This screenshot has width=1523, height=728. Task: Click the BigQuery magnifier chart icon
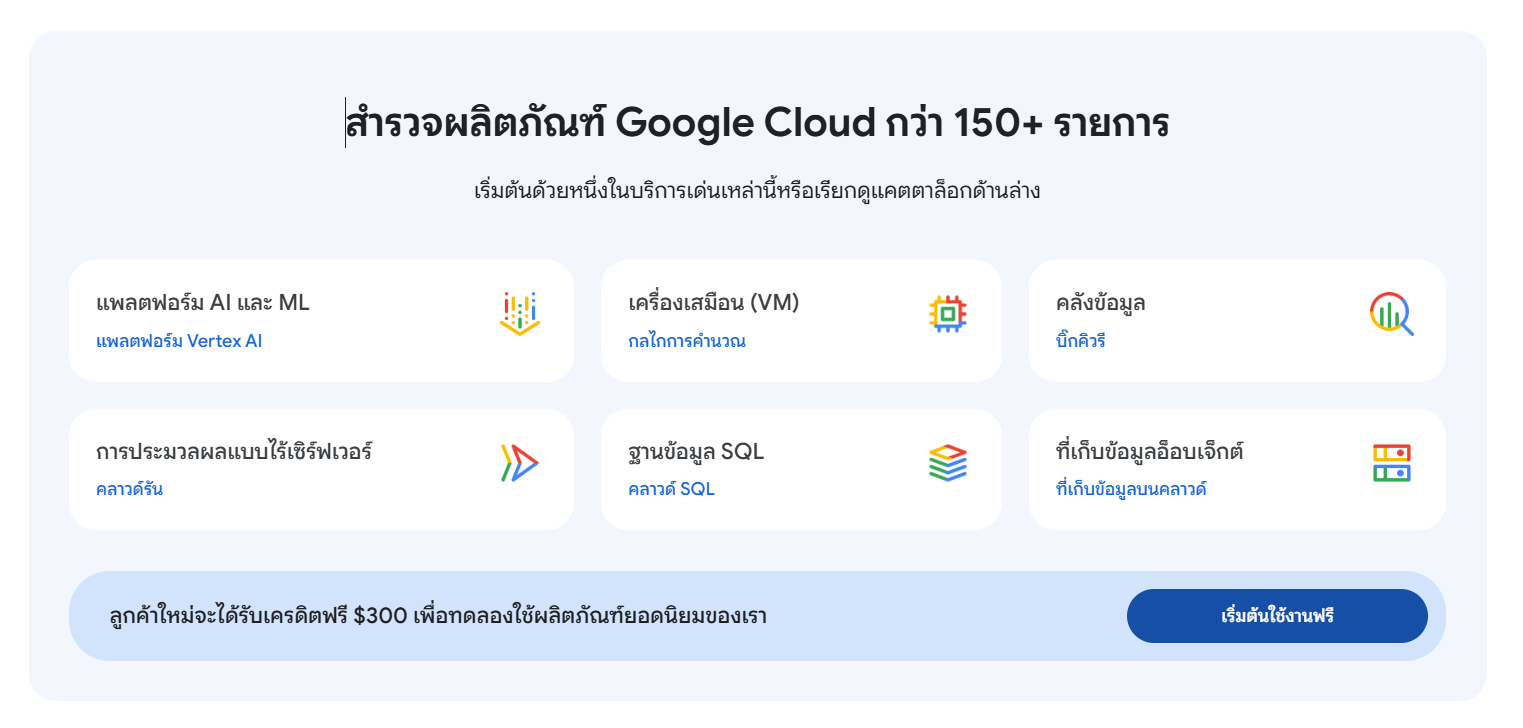[1391, 314]
